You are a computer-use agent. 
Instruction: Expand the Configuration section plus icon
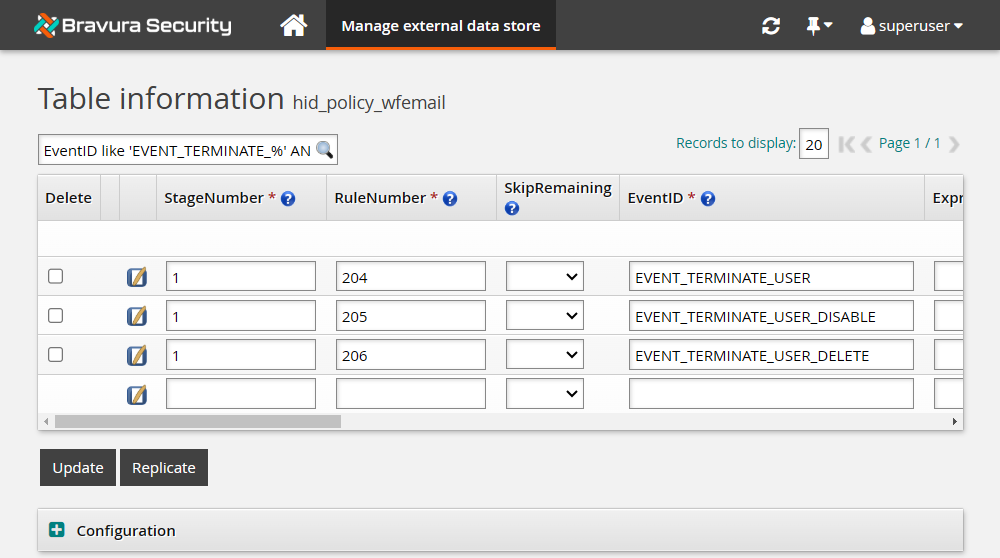(57, 530)
